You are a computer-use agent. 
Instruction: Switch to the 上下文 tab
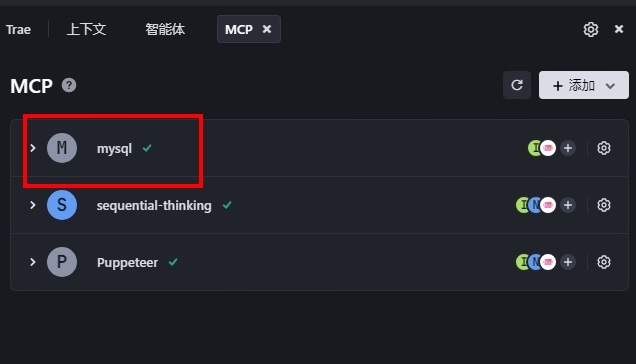pyautogui.click(x=86, y=29)
